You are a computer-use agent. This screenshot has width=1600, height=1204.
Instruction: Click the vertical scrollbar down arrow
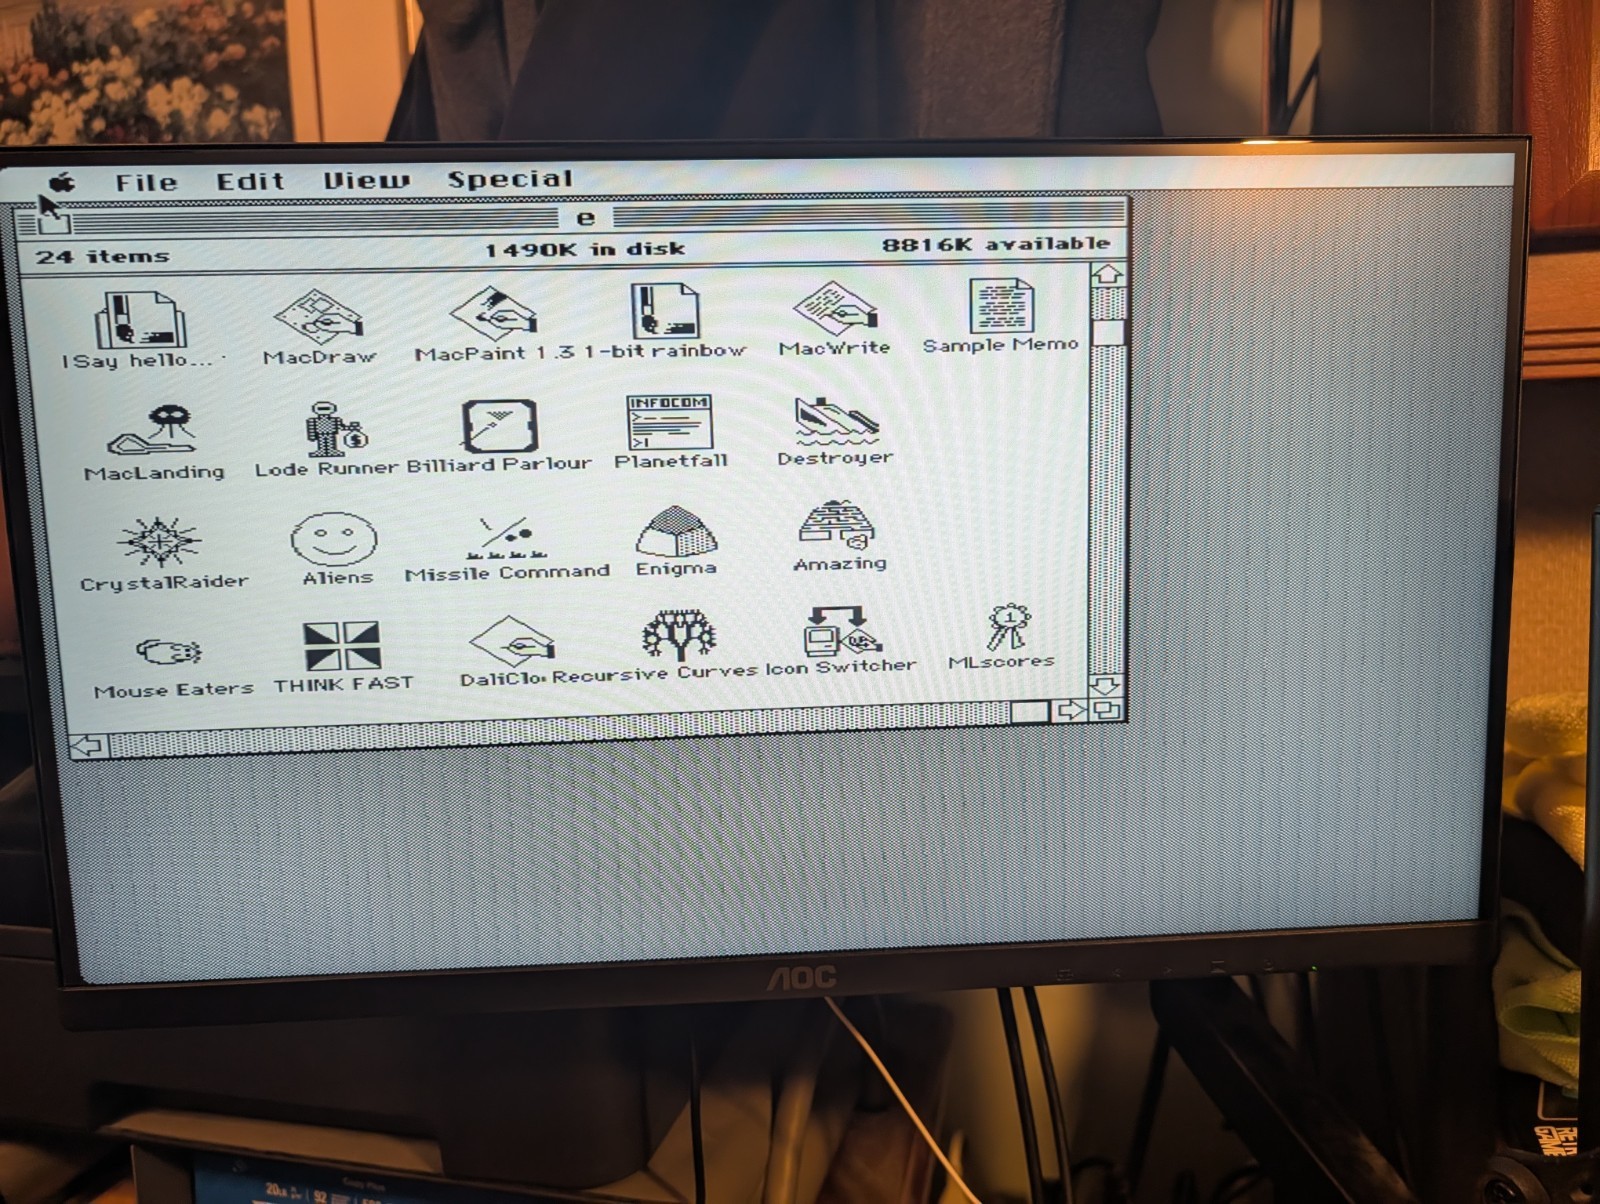pos(1105,686)
